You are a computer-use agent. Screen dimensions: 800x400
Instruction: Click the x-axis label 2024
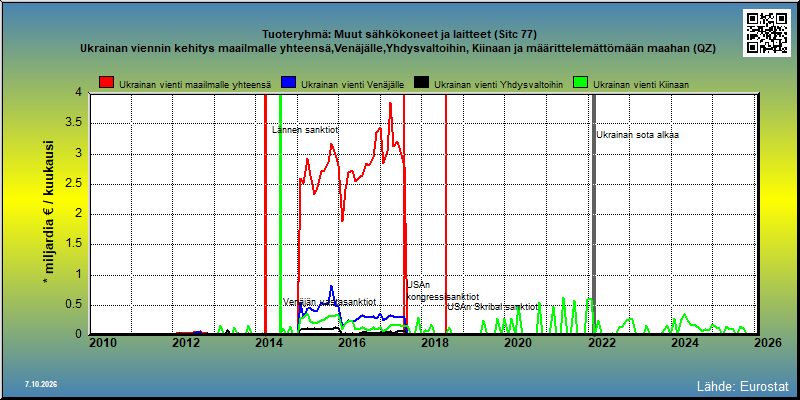(x=685, y=343)
